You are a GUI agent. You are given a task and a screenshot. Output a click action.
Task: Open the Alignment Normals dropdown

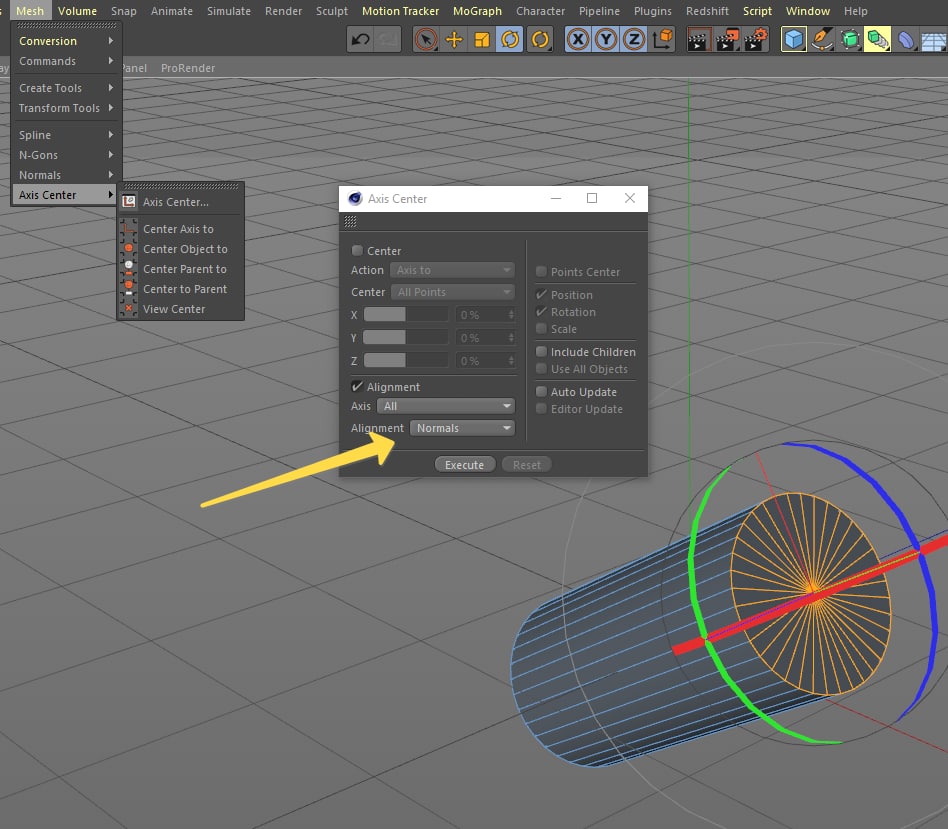tap(462, 428)
